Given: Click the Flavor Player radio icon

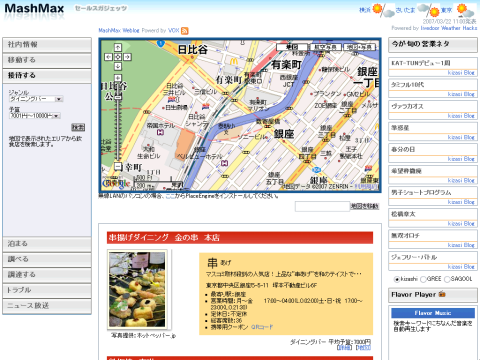Looking at the screenshot, I should [x=442, y=294].
